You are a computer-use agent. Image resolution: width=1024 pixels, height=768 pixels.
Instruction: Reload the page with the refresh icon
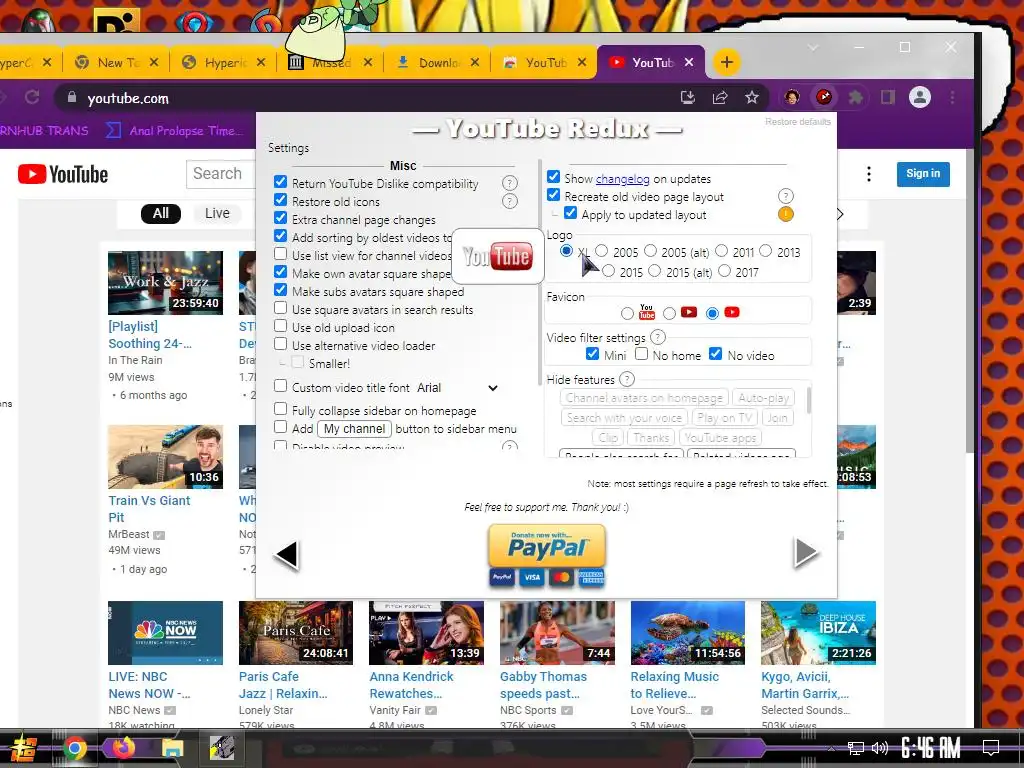pyautogui.click(x=32, y=97)
